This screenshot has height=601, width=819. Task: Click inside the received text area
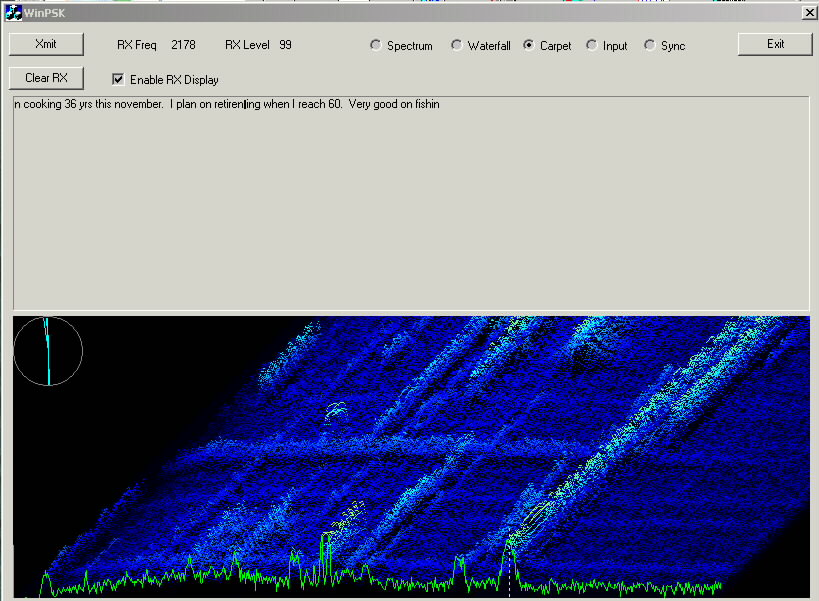click(411, 203)
